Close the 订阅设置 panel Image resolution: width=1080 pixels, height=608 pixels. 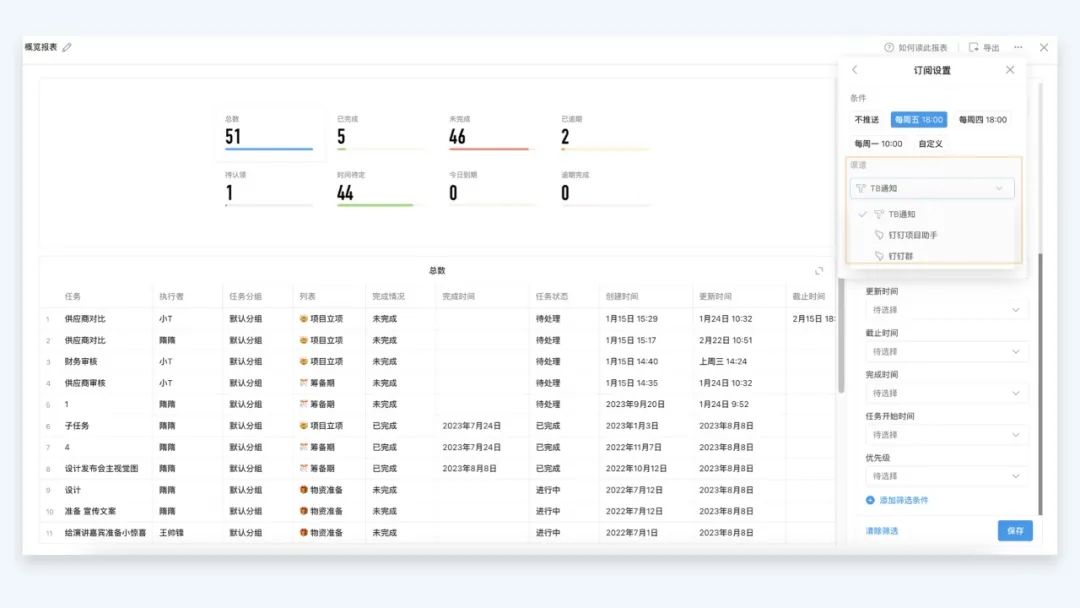[1010, 70]
